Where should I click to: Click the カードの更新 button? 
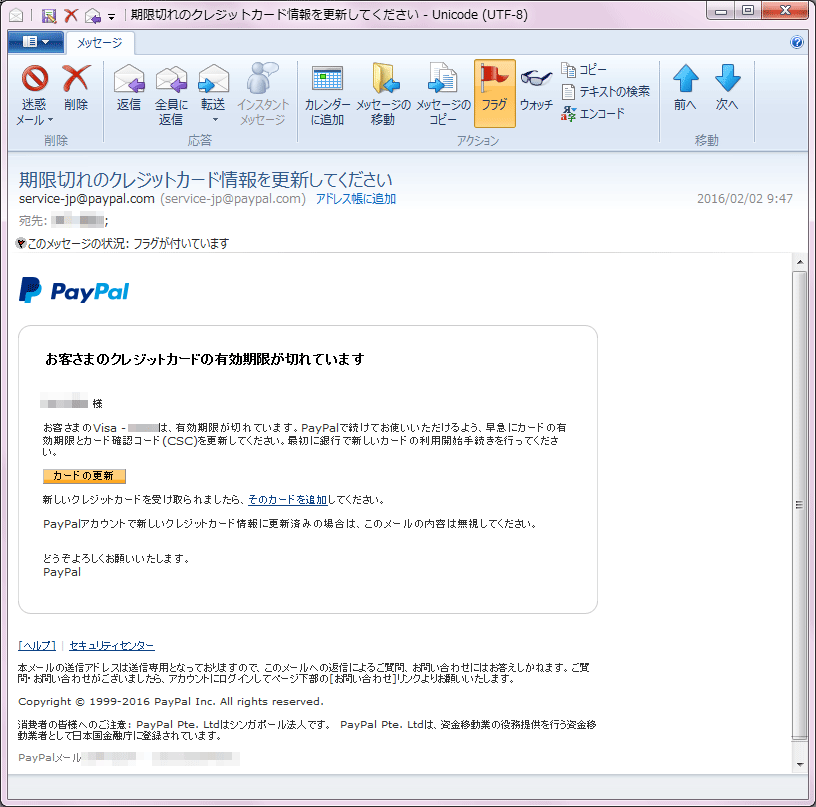tap(84, 476)
